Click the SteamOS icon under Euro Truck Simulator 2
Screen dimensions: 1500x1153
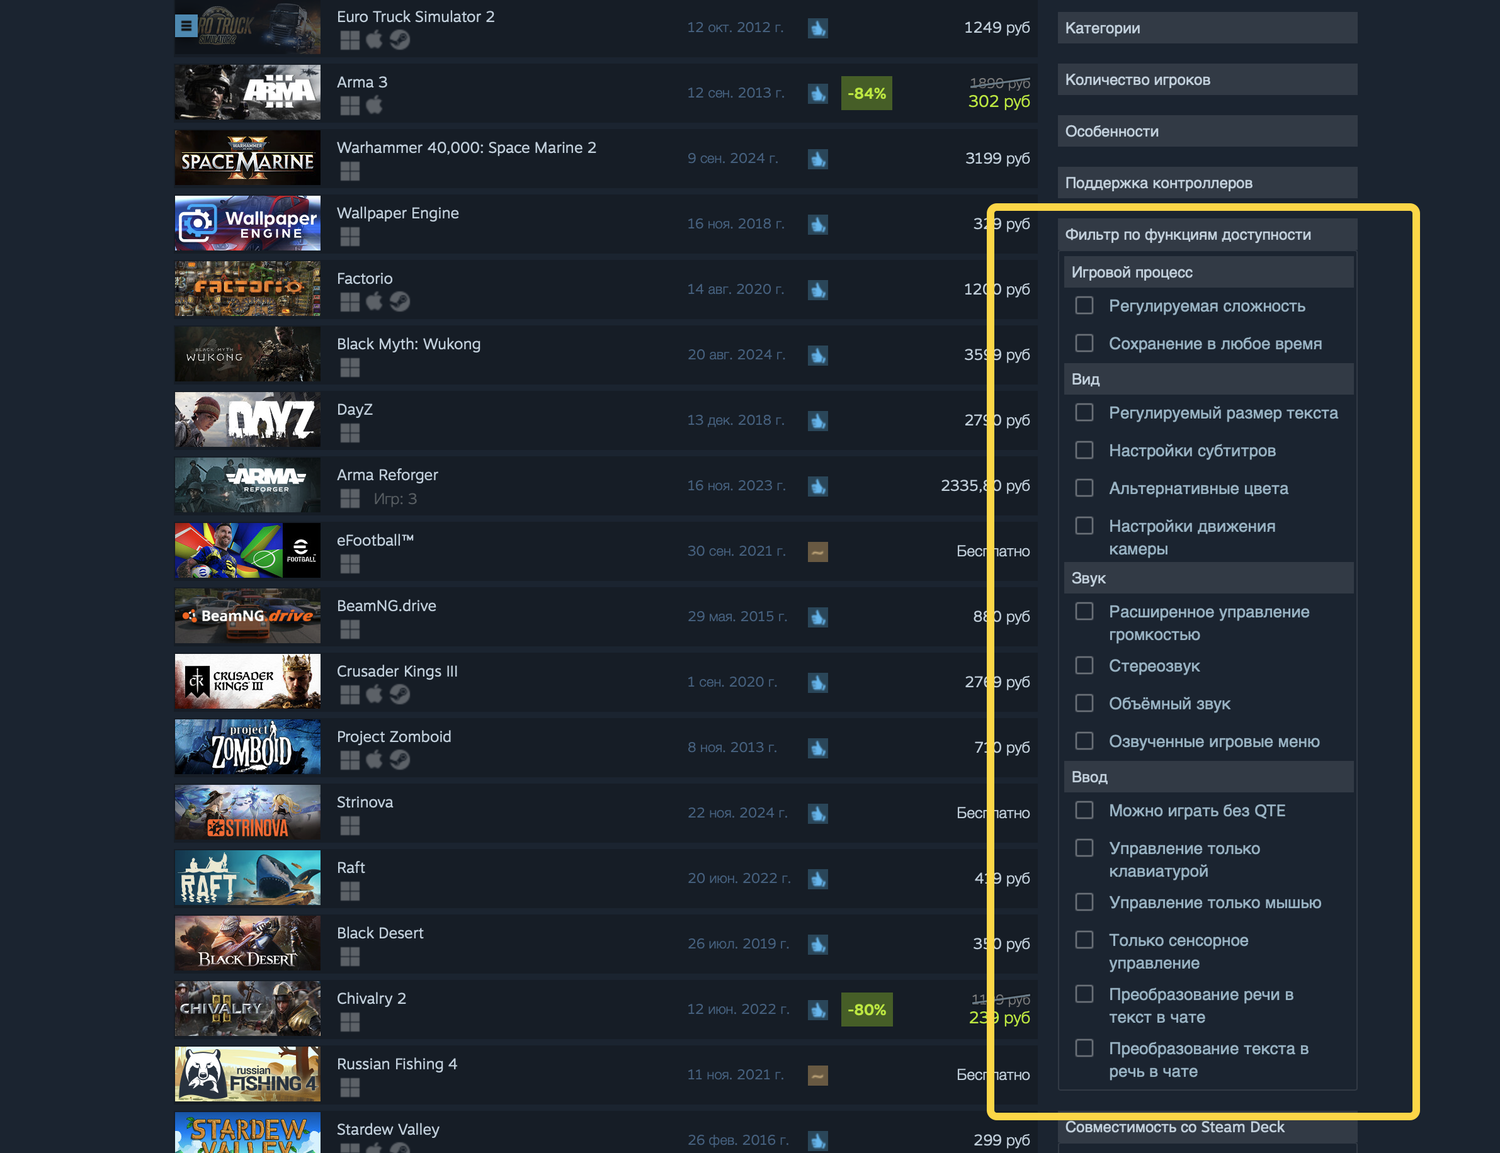(399, 40)
